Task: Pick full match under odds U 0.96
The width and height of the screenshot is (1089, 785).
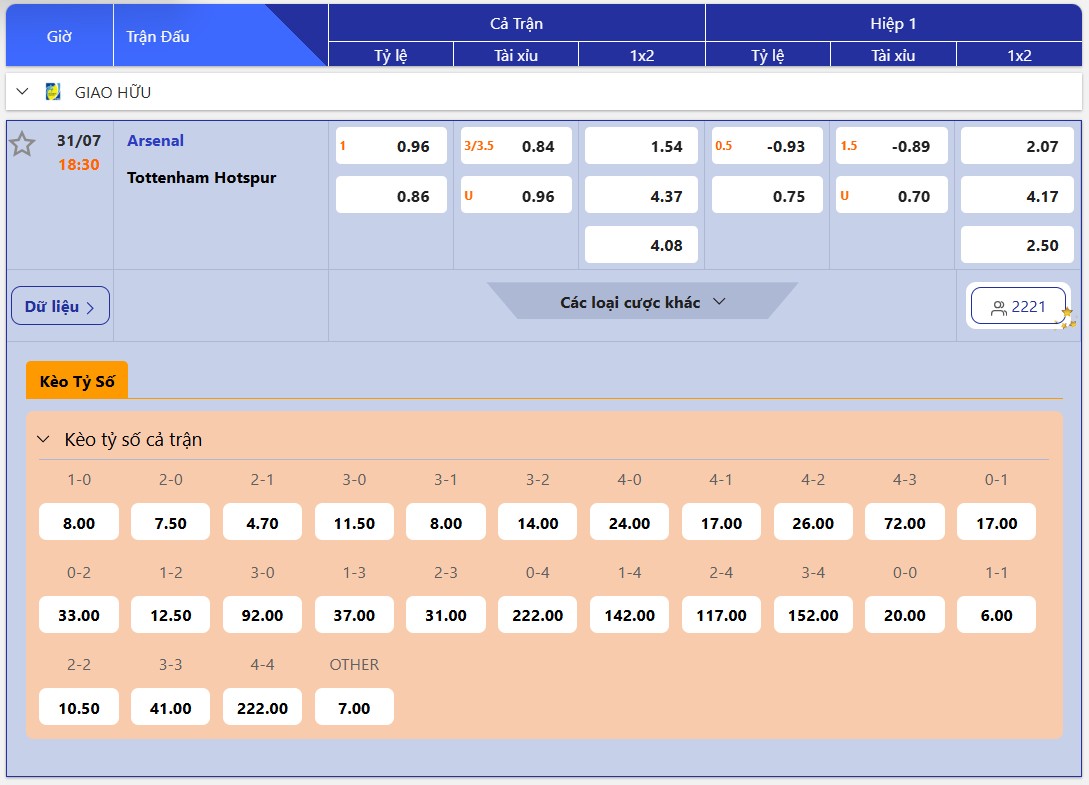Action: click(x=516, y=196)
